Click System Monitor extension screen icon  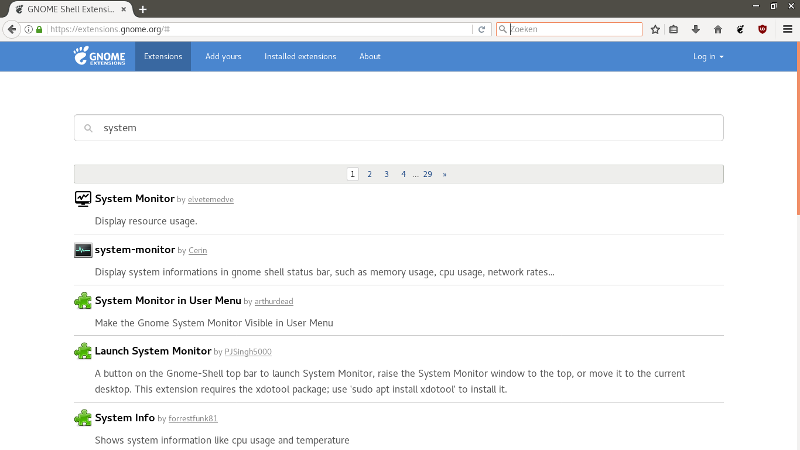(x=83, y=198)
